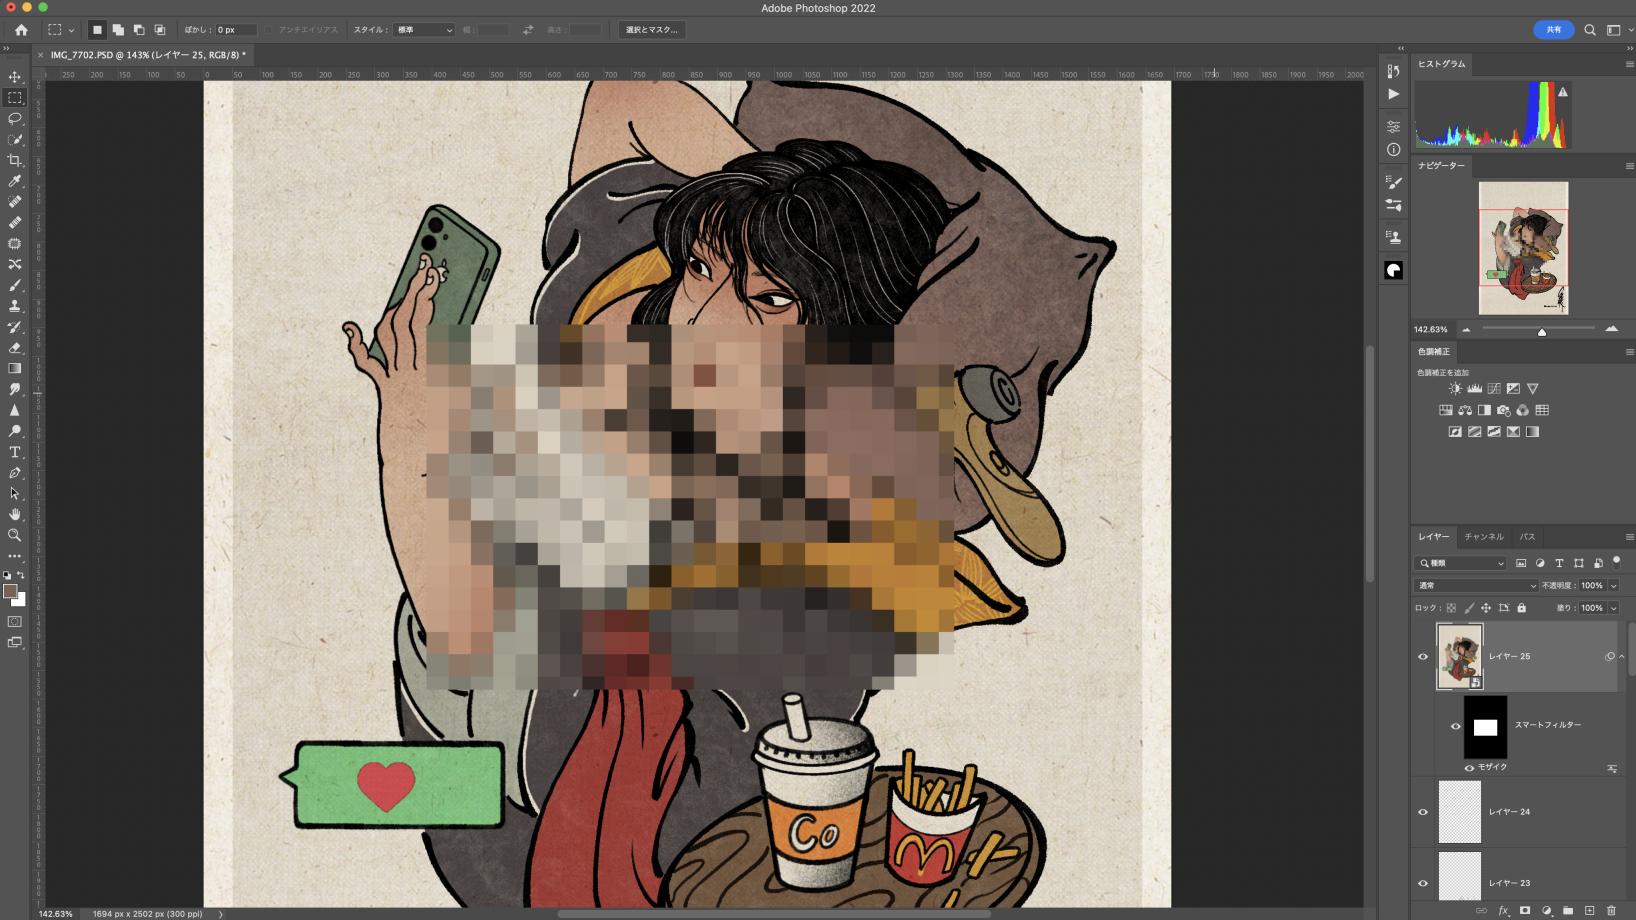Click the delete layer trash icon
Image resolution: width=1636 pixels, height=920 pixels.
[1611, 910]
